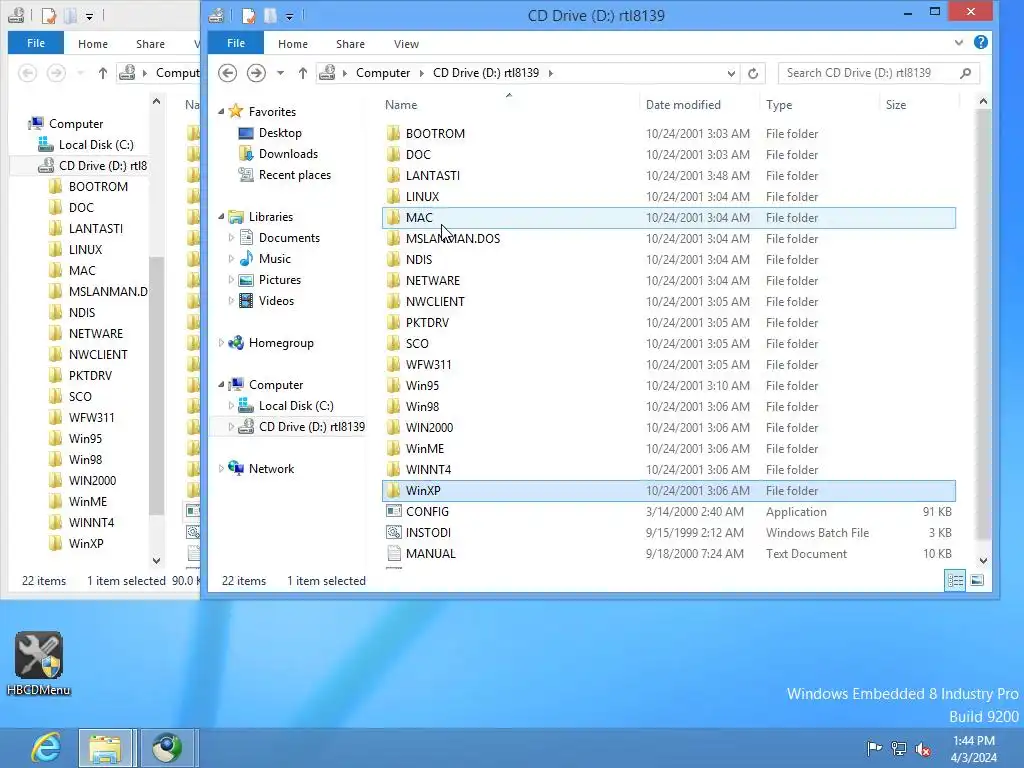Switch to the Home ribbon tab in the front window
This screenshot has width=1024, height=768.
coord(293,44)
